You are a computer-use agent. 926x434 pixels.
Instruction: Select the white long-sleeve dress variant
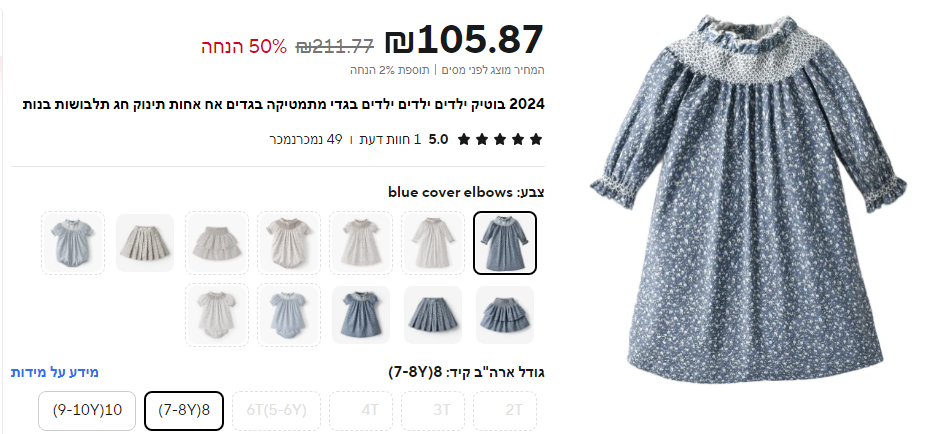pyautogui.click(x=433, y=243)
